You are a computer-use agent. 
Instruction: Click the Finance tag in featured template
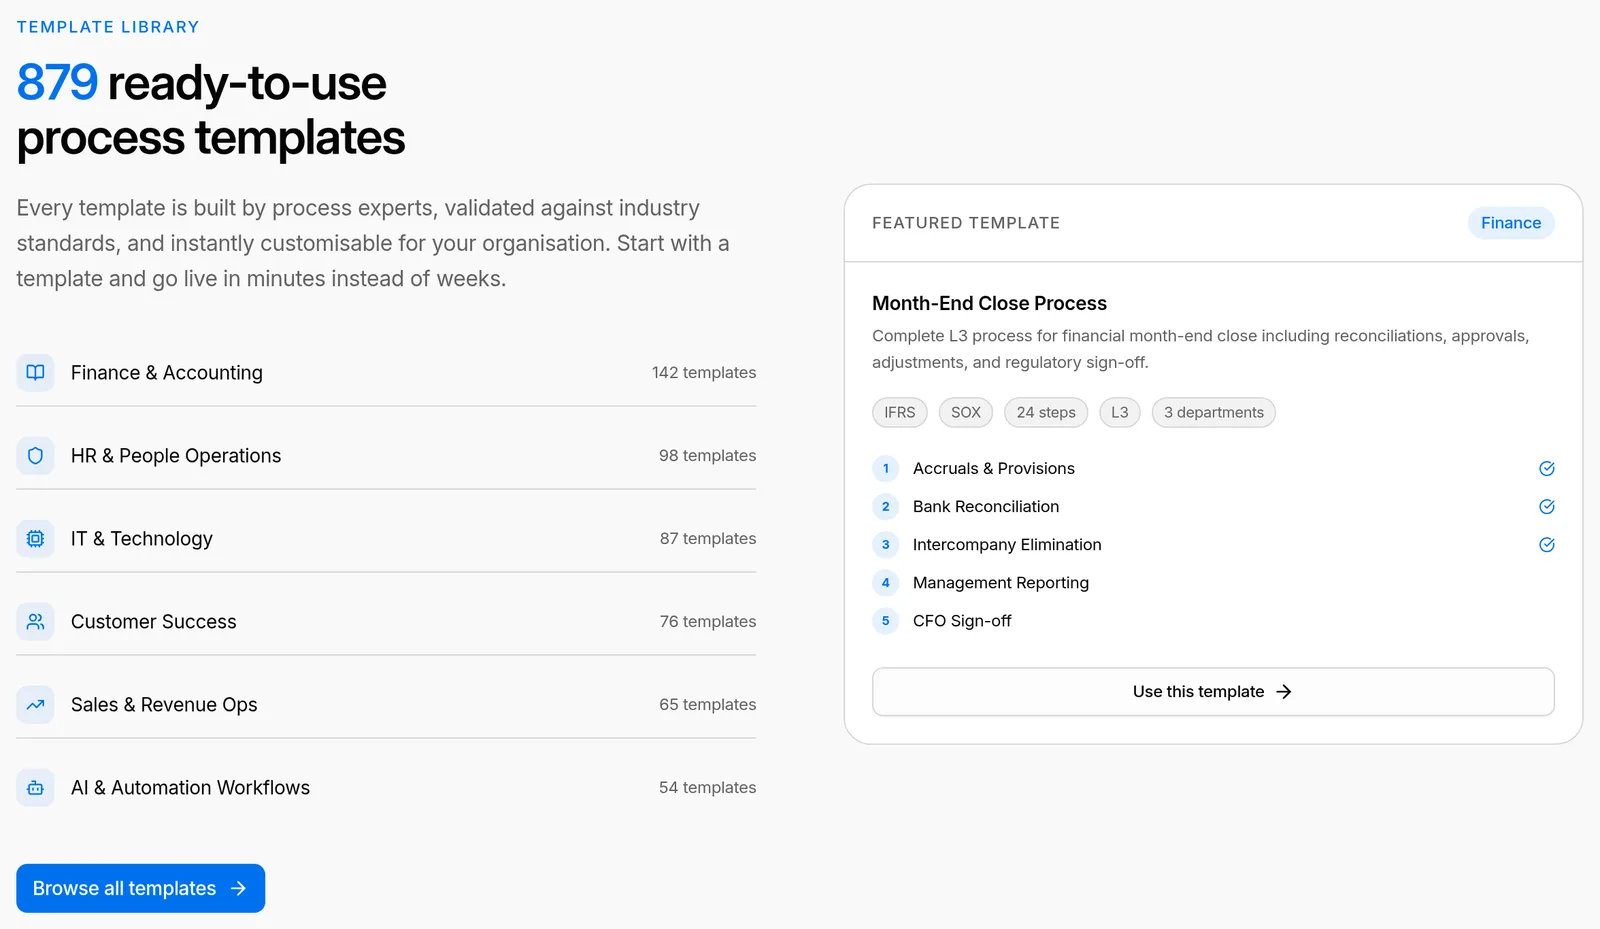point(1511,223)
